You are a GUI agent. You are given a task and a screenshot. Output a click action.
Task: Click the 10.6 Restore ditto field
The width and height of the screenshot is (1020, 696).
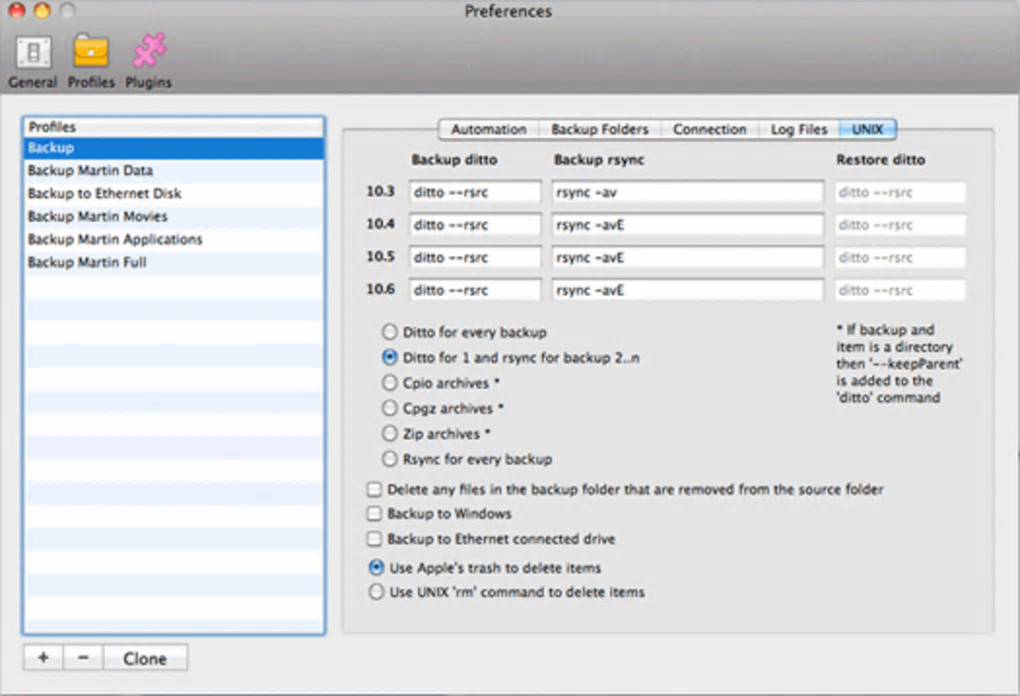(900, 290)
